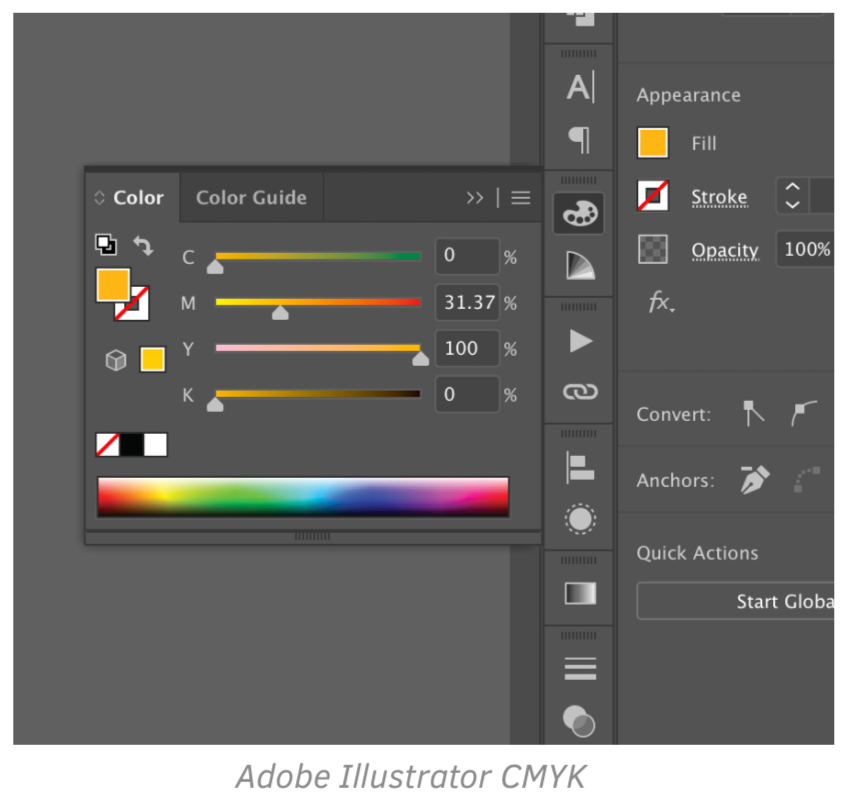Open the Transparency overlapping circles icon
This screenshot has width=852, height=794.
coord(579,721)
